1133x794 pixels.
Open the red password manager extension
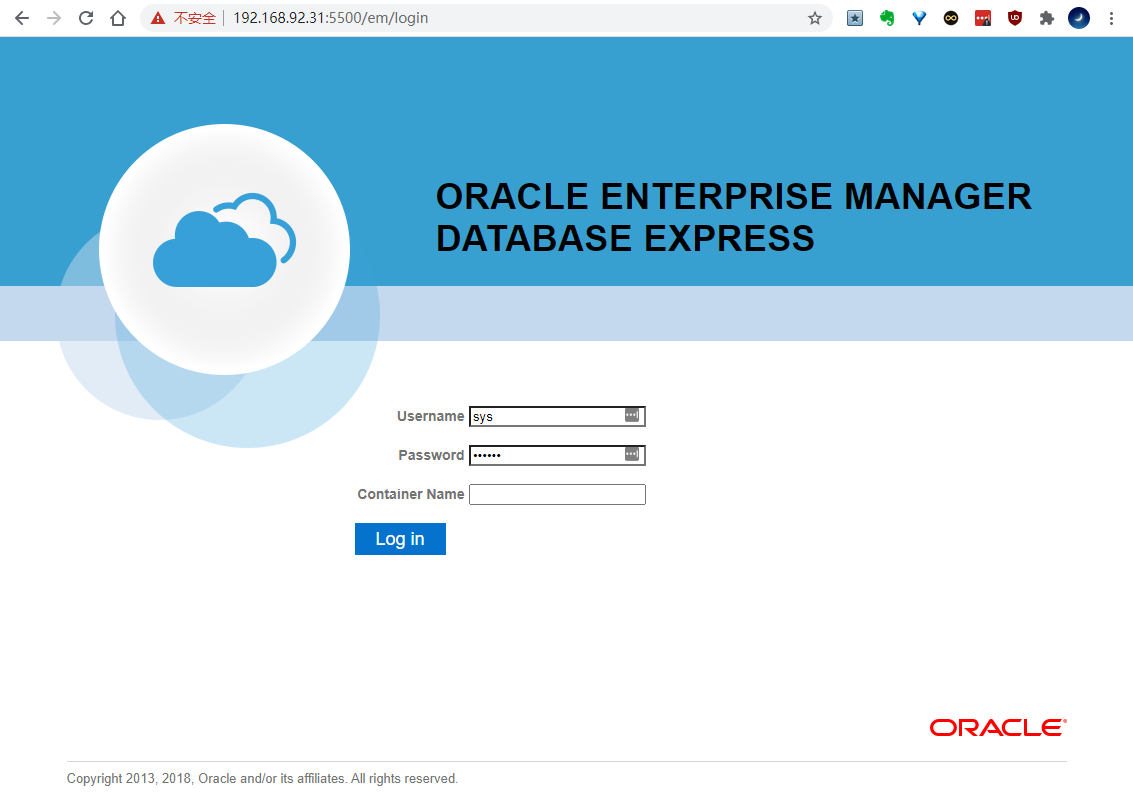coord(983,18)
